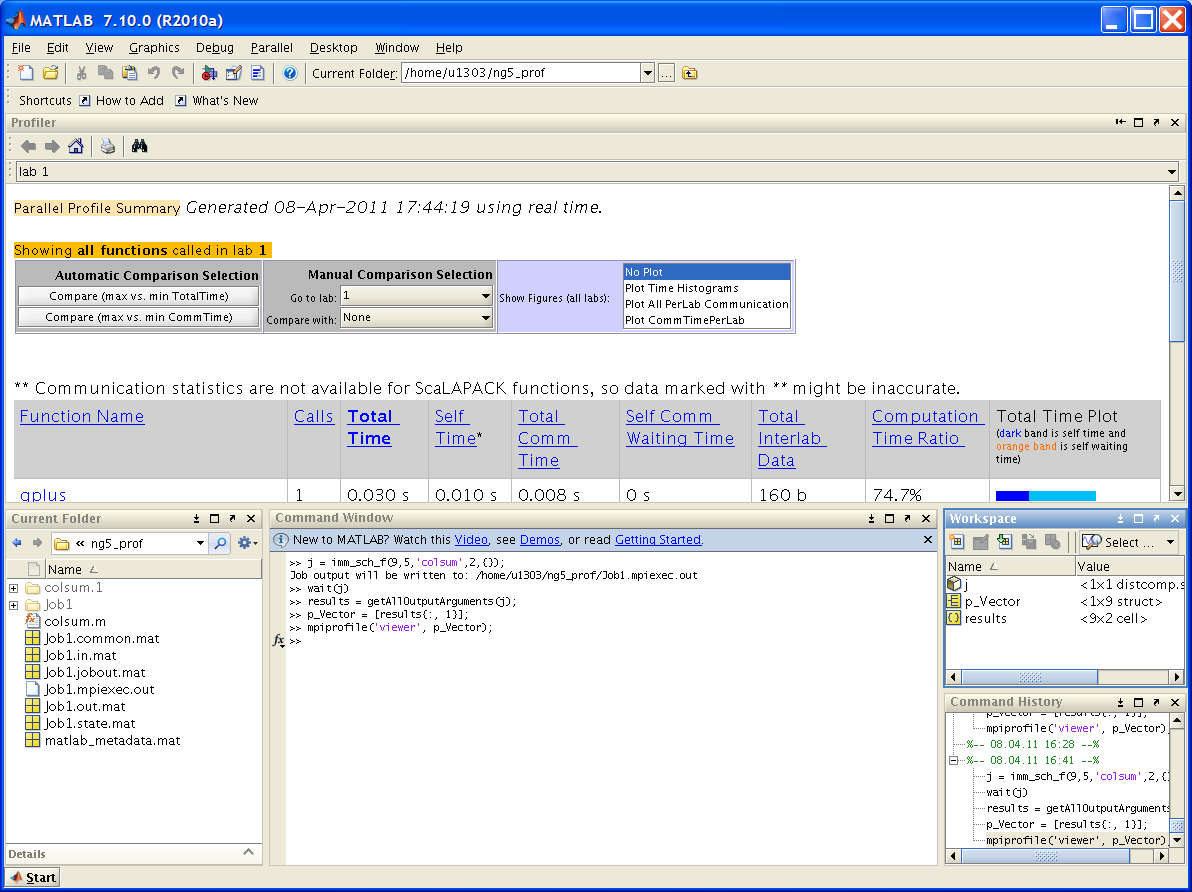Click the Start button
Viewport: 1192px width, 892px height.
pos(33,878)
